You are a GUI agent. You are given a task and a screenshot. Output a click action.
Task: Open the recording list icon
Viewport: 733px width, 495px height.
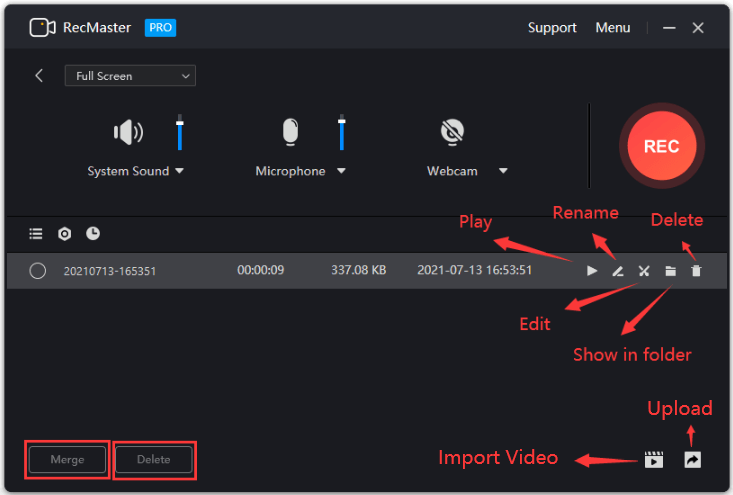pos(36,233)
